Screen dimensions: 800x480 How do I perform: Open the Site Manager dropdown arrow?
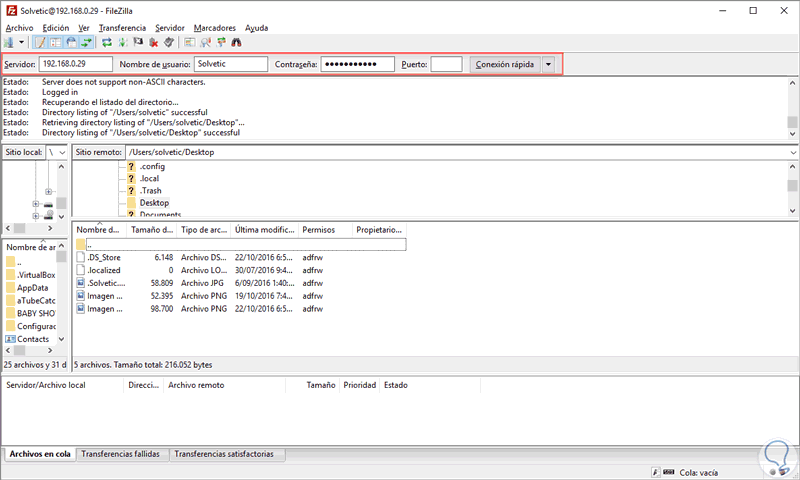21,42
